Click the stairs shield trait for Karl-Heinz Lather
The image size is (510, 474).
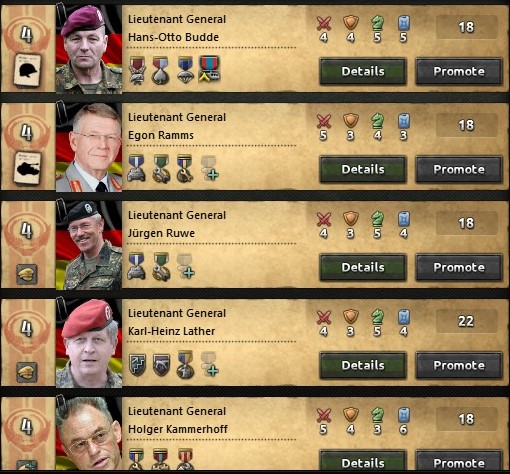click(x=138, y=365)
